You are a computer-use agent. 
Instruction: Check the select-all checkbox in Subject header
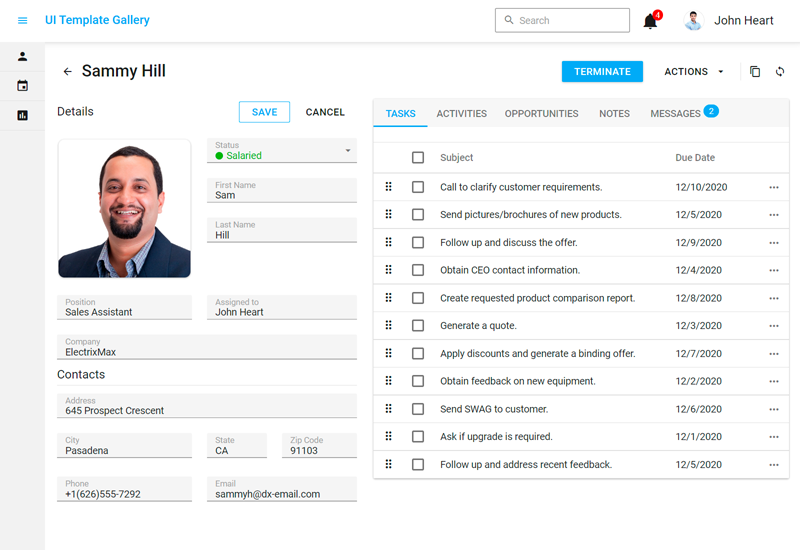[x=418, y=158]
